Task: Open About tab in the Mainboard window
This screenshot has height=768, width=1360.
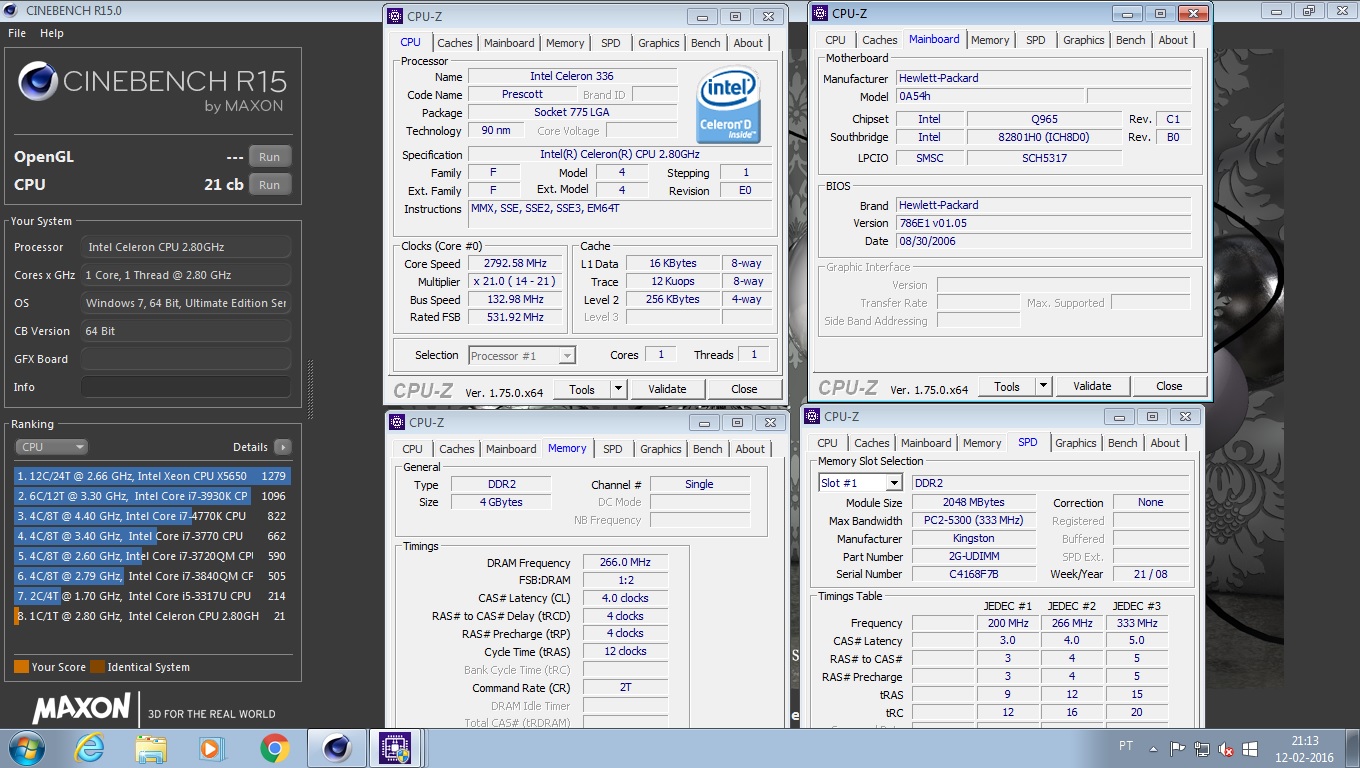Action: [1173, 40]
